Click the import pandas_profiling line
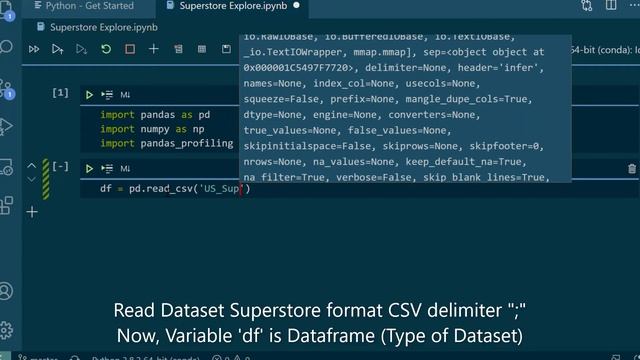This screenshot has width=640, height=360. pyautogui.click(x=167, y=143)
